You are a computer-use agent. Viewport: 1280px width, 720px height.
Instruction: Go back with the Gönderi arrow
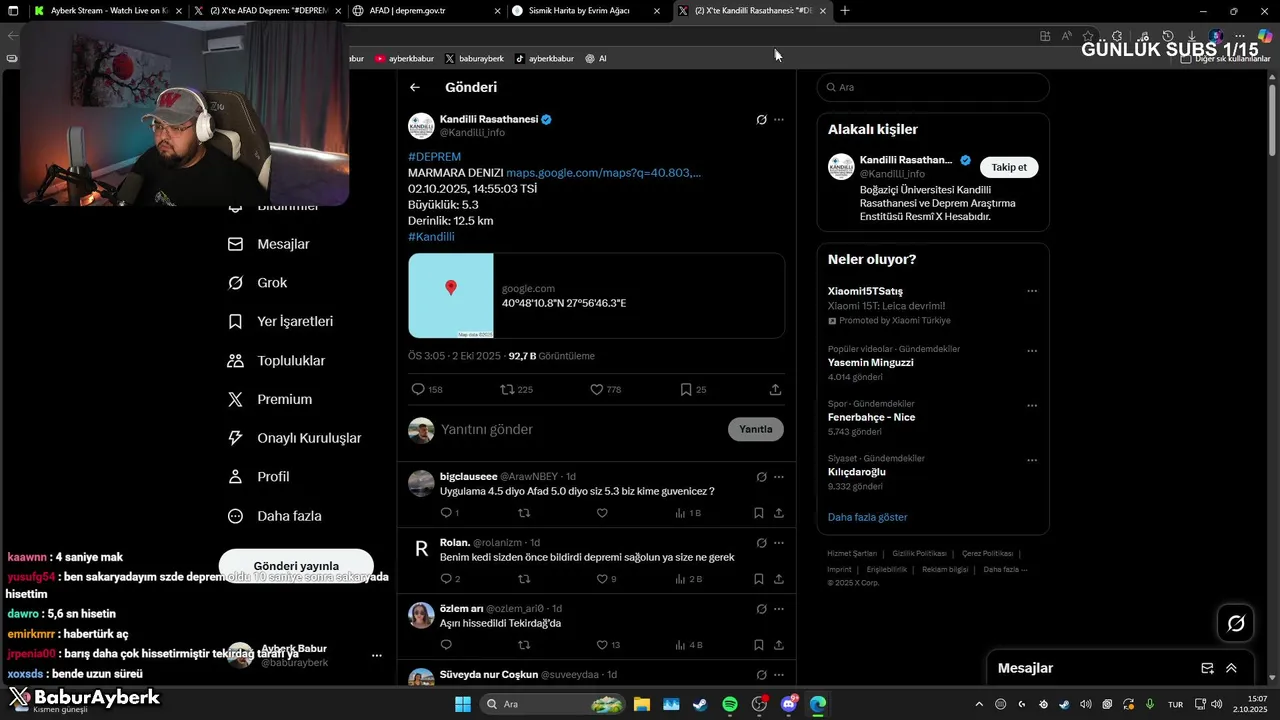pos(415,87)
